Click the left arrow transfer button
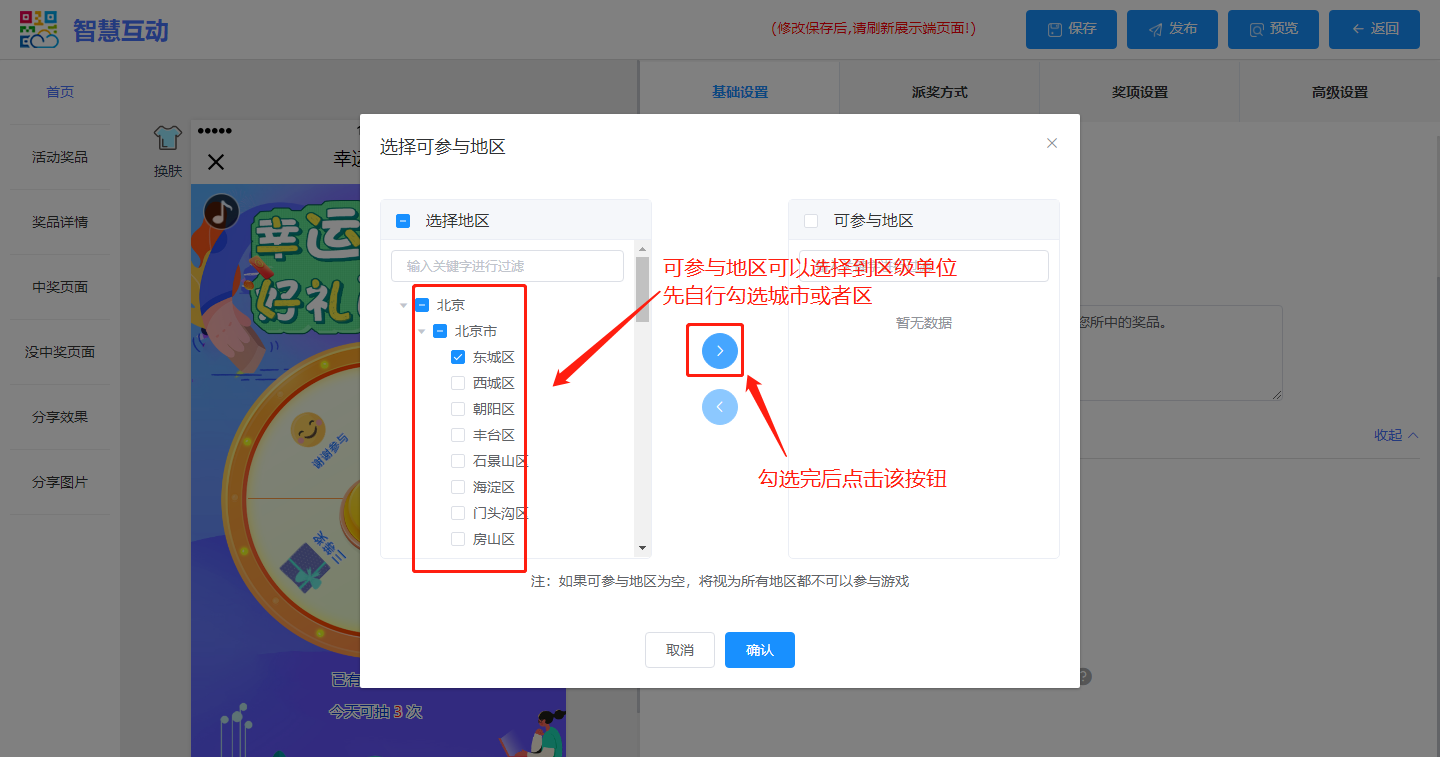The image size is (1440, 757). click(719, 407)
